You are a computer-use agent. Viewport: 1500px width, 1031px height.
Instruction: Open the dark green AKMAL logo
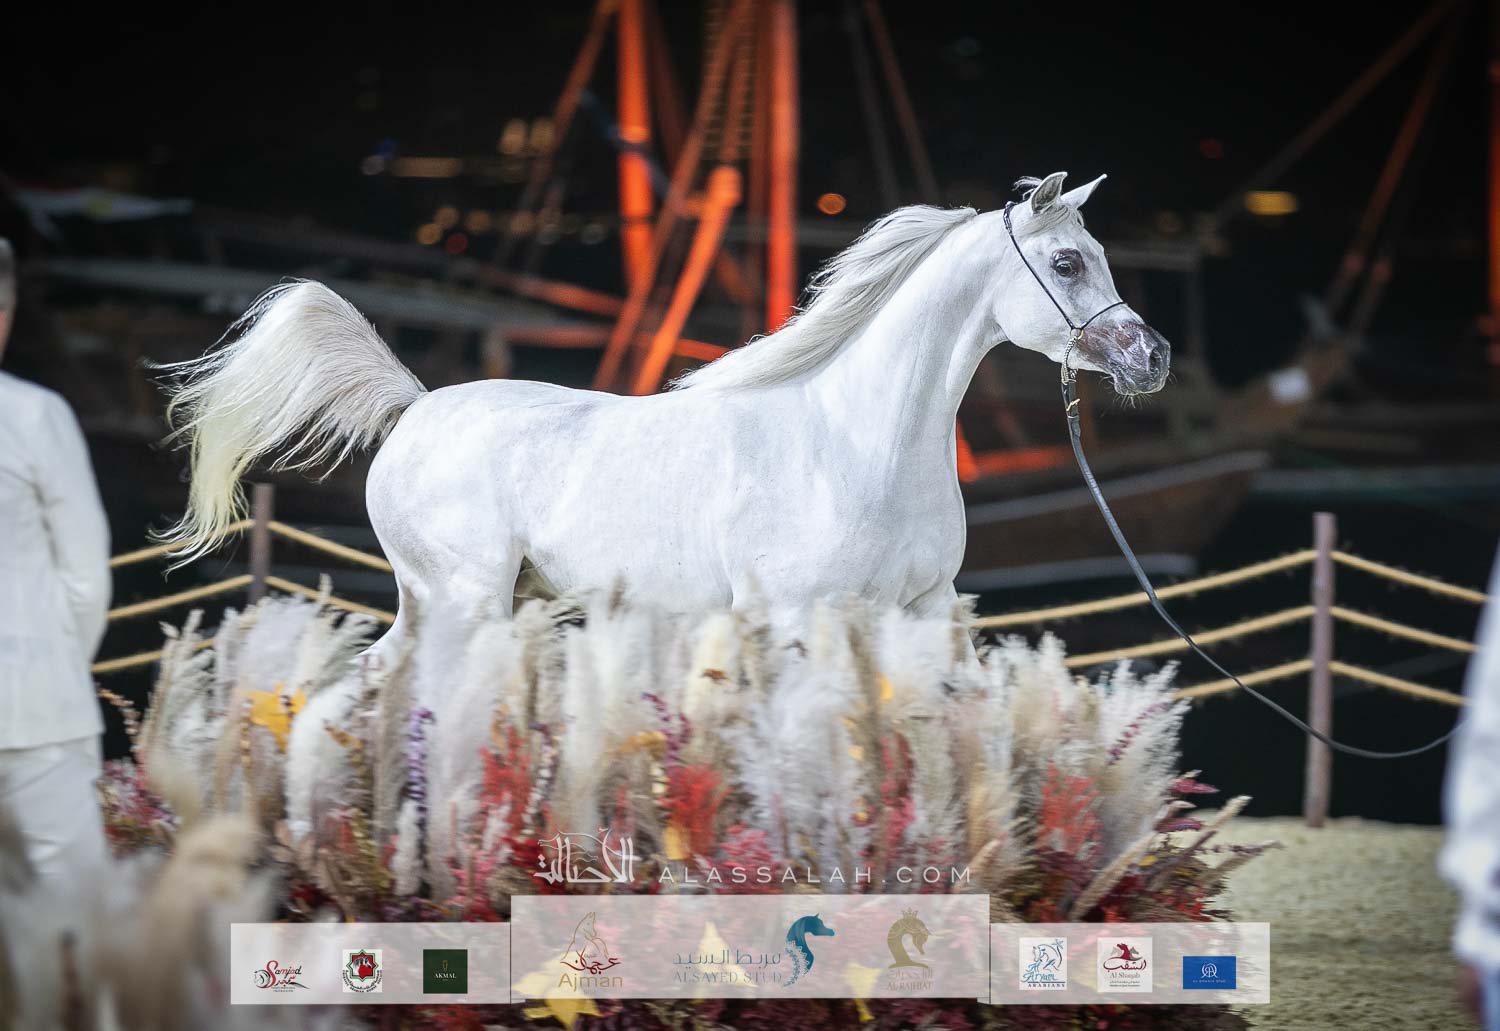(445, 970)
